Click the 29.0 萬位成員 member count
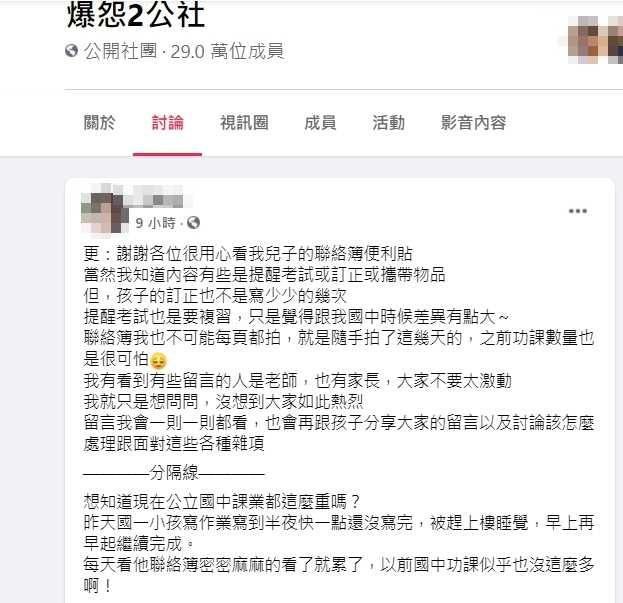The image size is (623, 603). (x=227, y=51)
